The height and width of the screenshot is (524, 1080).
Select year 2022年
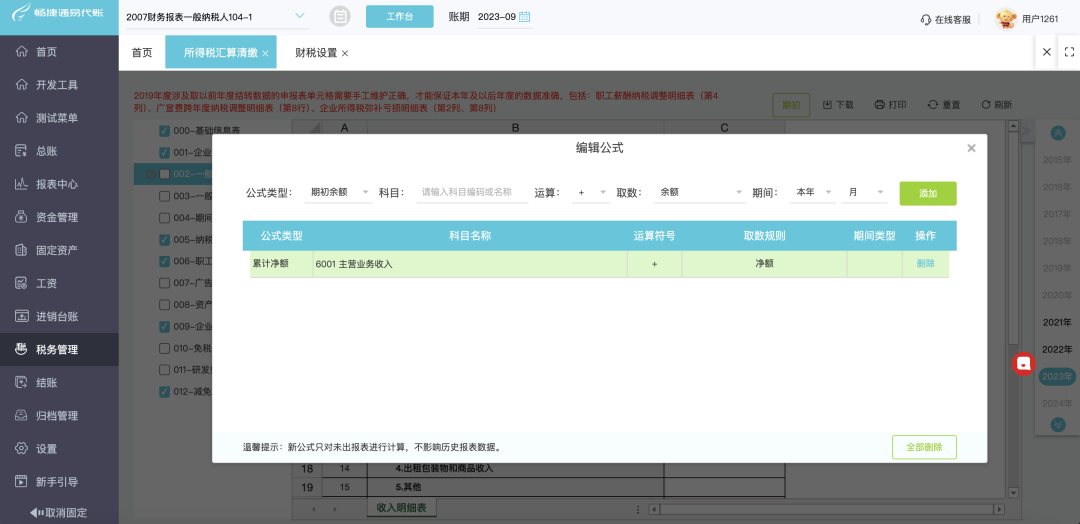pyautogui.click(x=1057, y=349)
